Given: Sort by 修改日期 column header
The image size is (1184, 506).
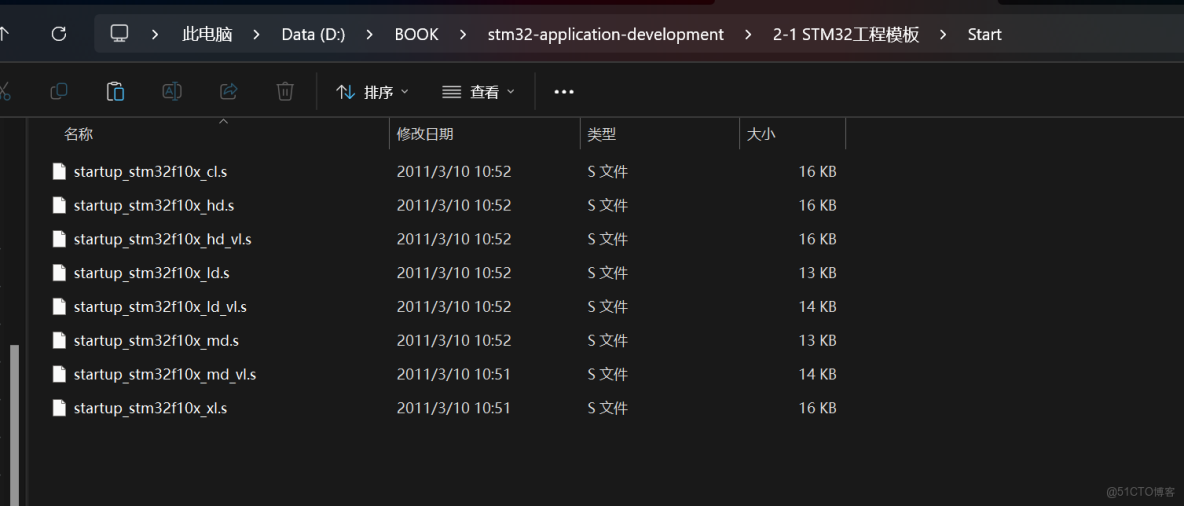Looking at the screenshot, I should point(425,134).
